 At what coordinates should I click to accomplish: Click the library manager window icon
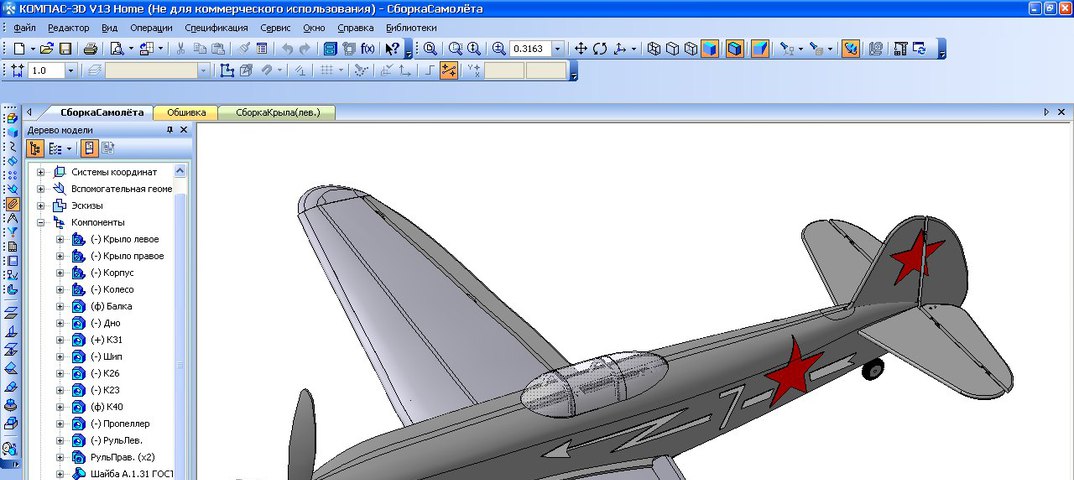[331, 49]
